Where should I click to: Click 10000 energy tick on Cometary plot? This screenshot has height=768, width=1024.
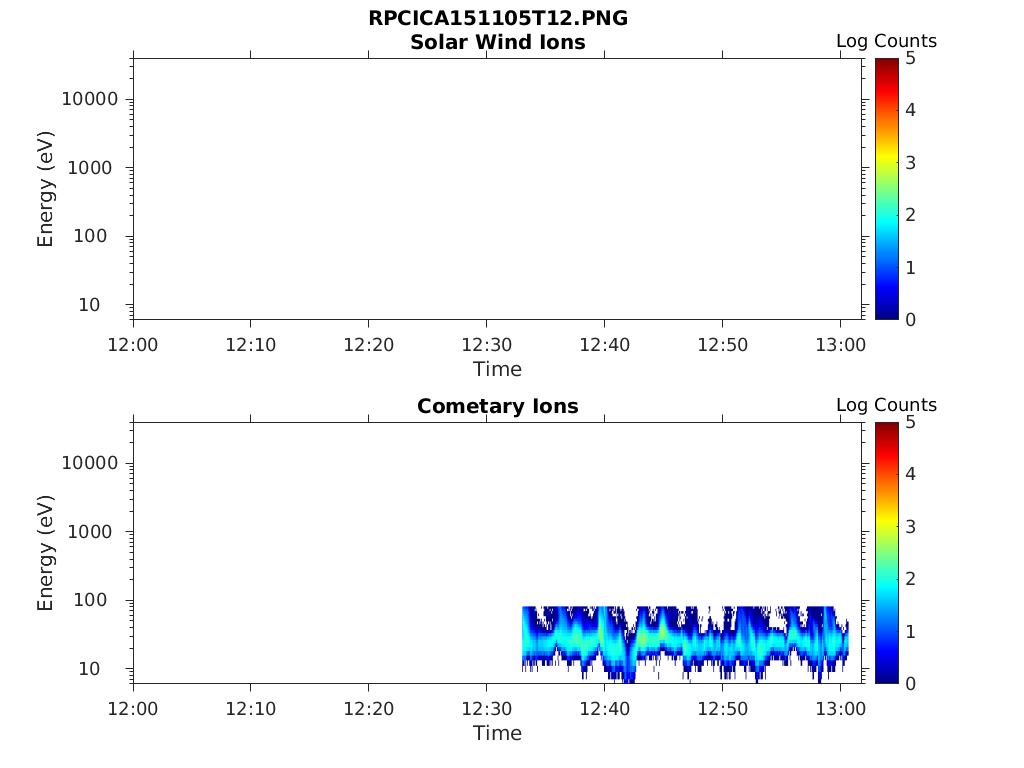tap(90, 463)
